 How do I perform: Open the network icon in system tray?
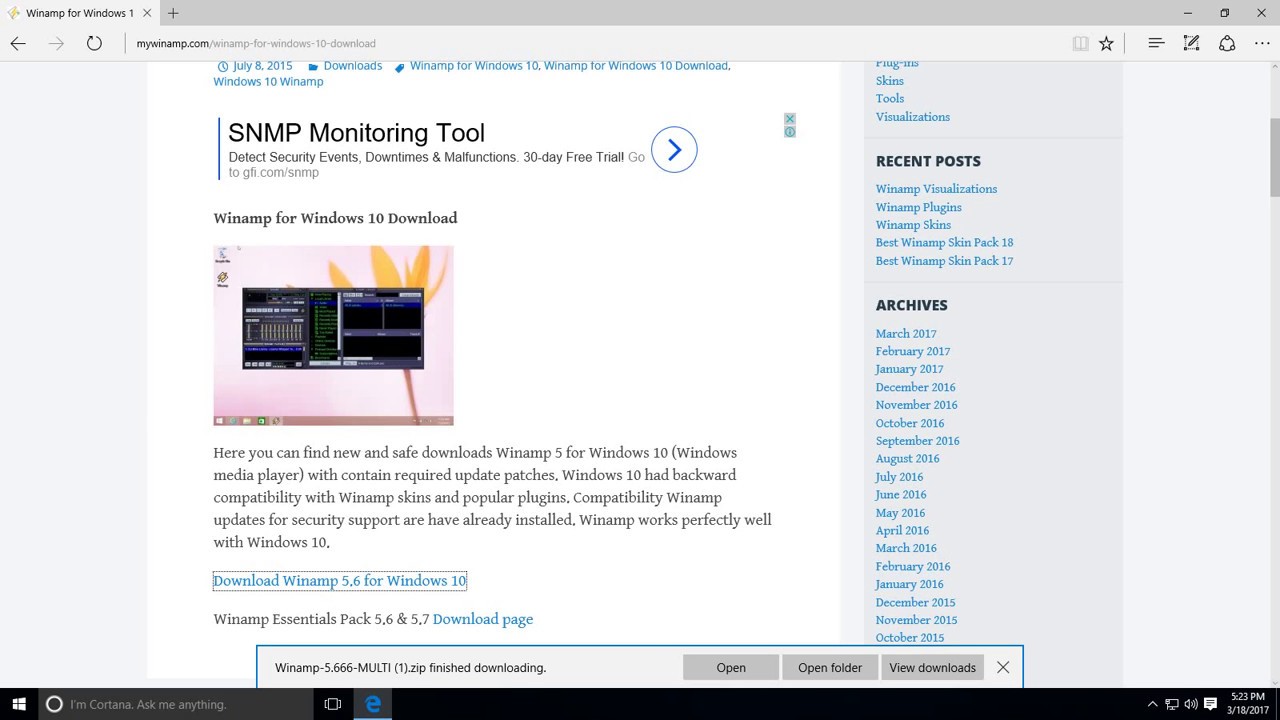tap(1172, 704)
